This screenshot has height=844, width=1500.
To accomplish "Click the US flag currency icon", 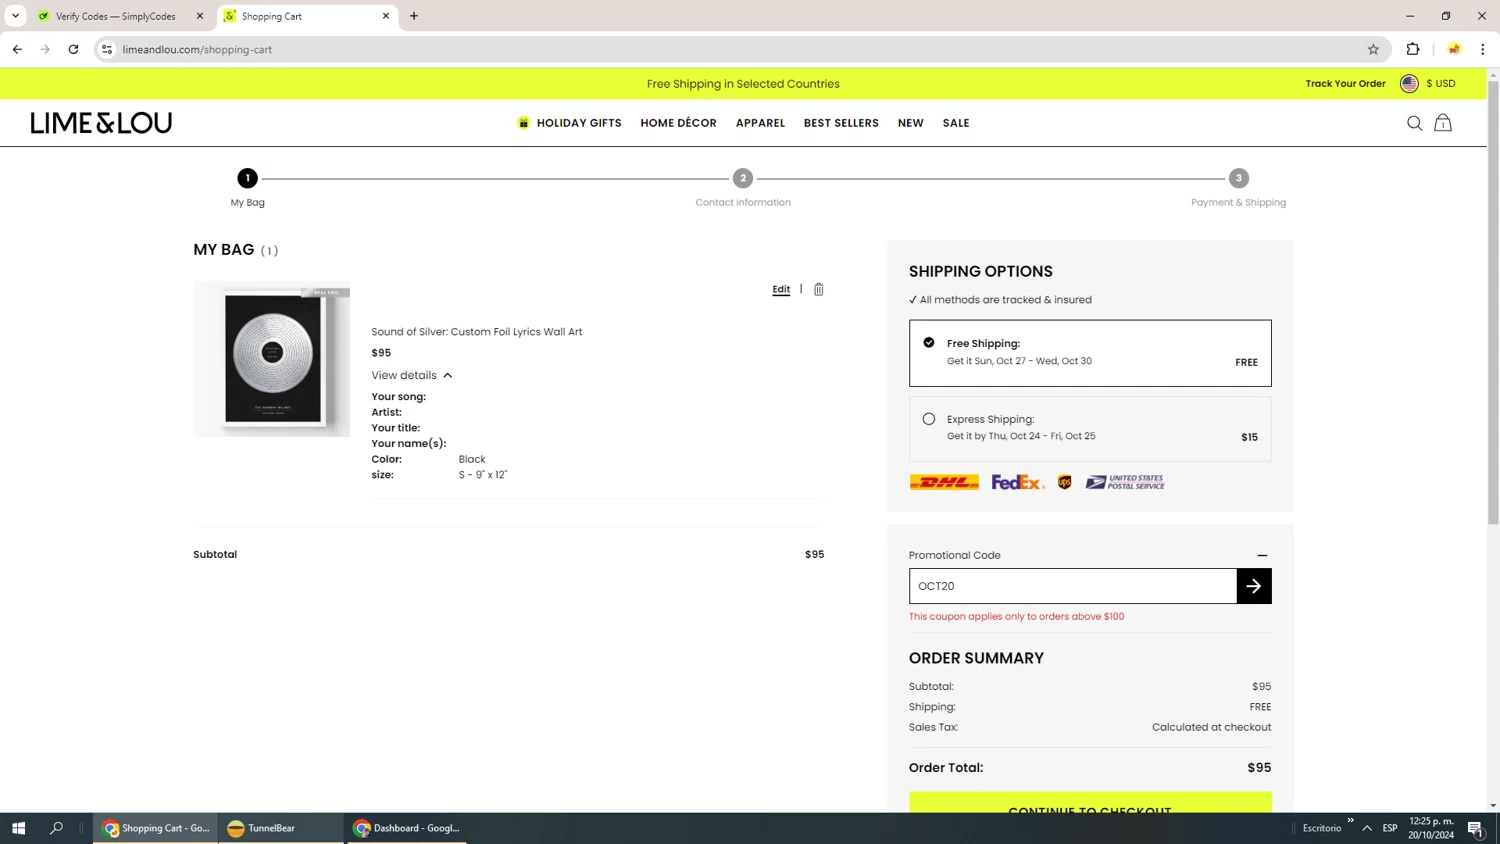I will pos(1409,84).
